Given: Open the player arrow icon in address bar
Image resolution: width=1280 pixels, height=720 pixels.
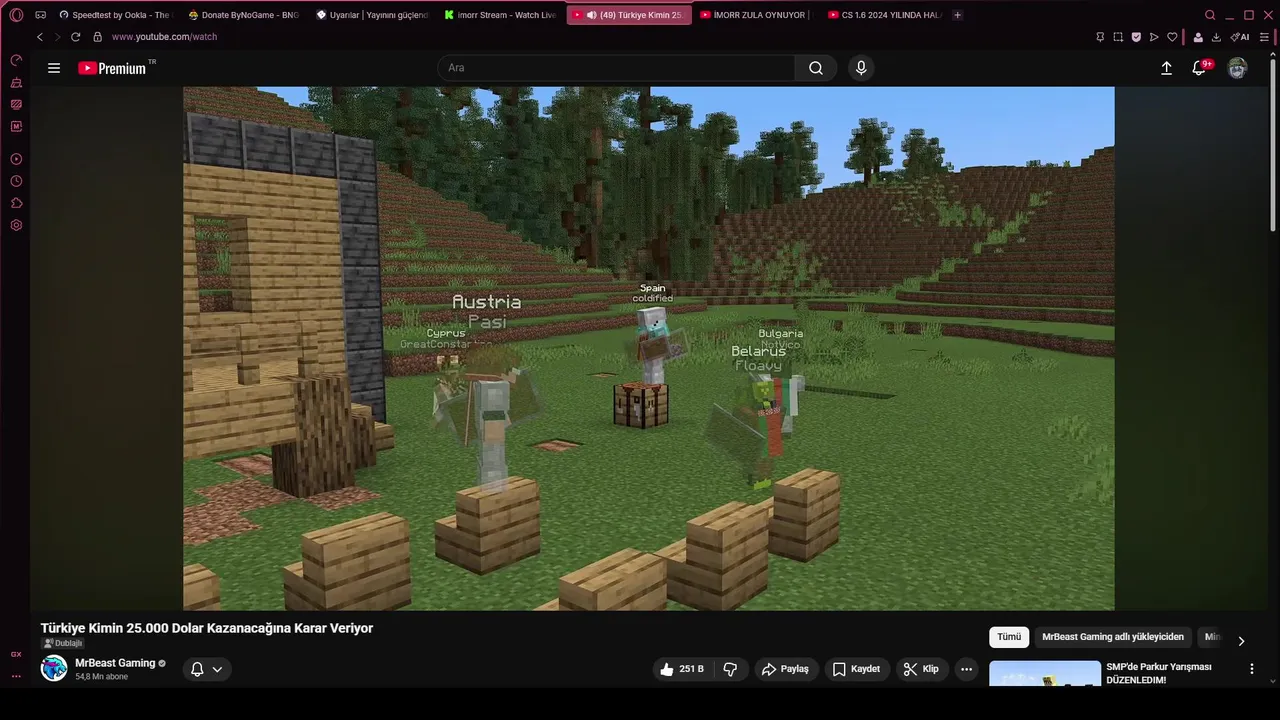Looking at the screenshot, I should (x=1154, y=37).
